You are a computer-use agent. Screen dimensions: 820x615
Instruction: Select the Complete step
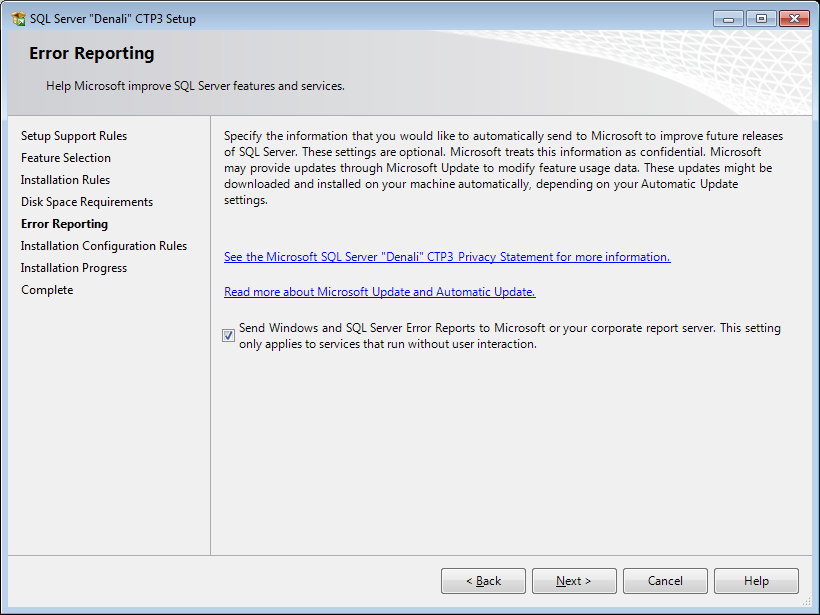(x=47, y=290)
